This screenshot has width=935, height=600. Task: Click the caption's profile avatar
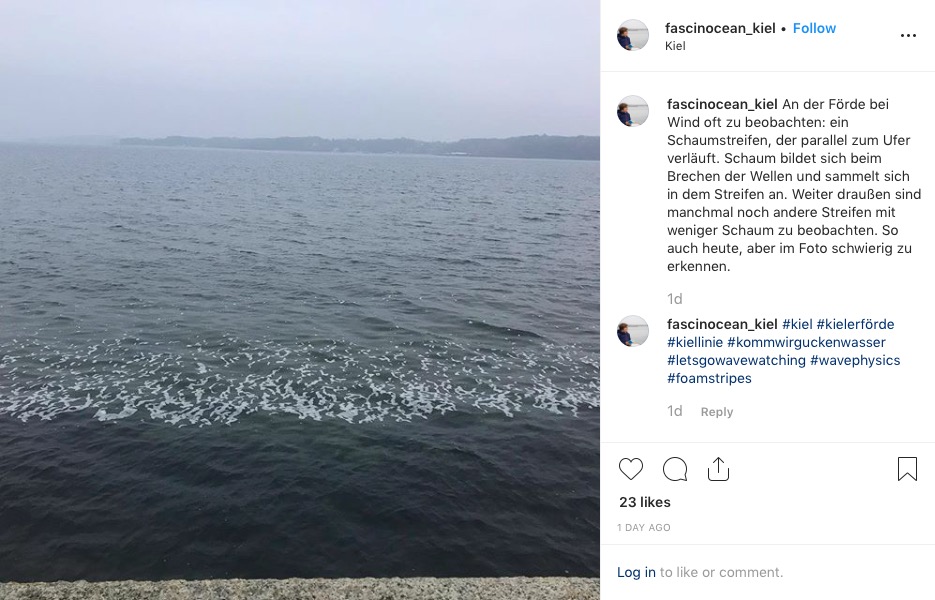[x=633, y=111]
